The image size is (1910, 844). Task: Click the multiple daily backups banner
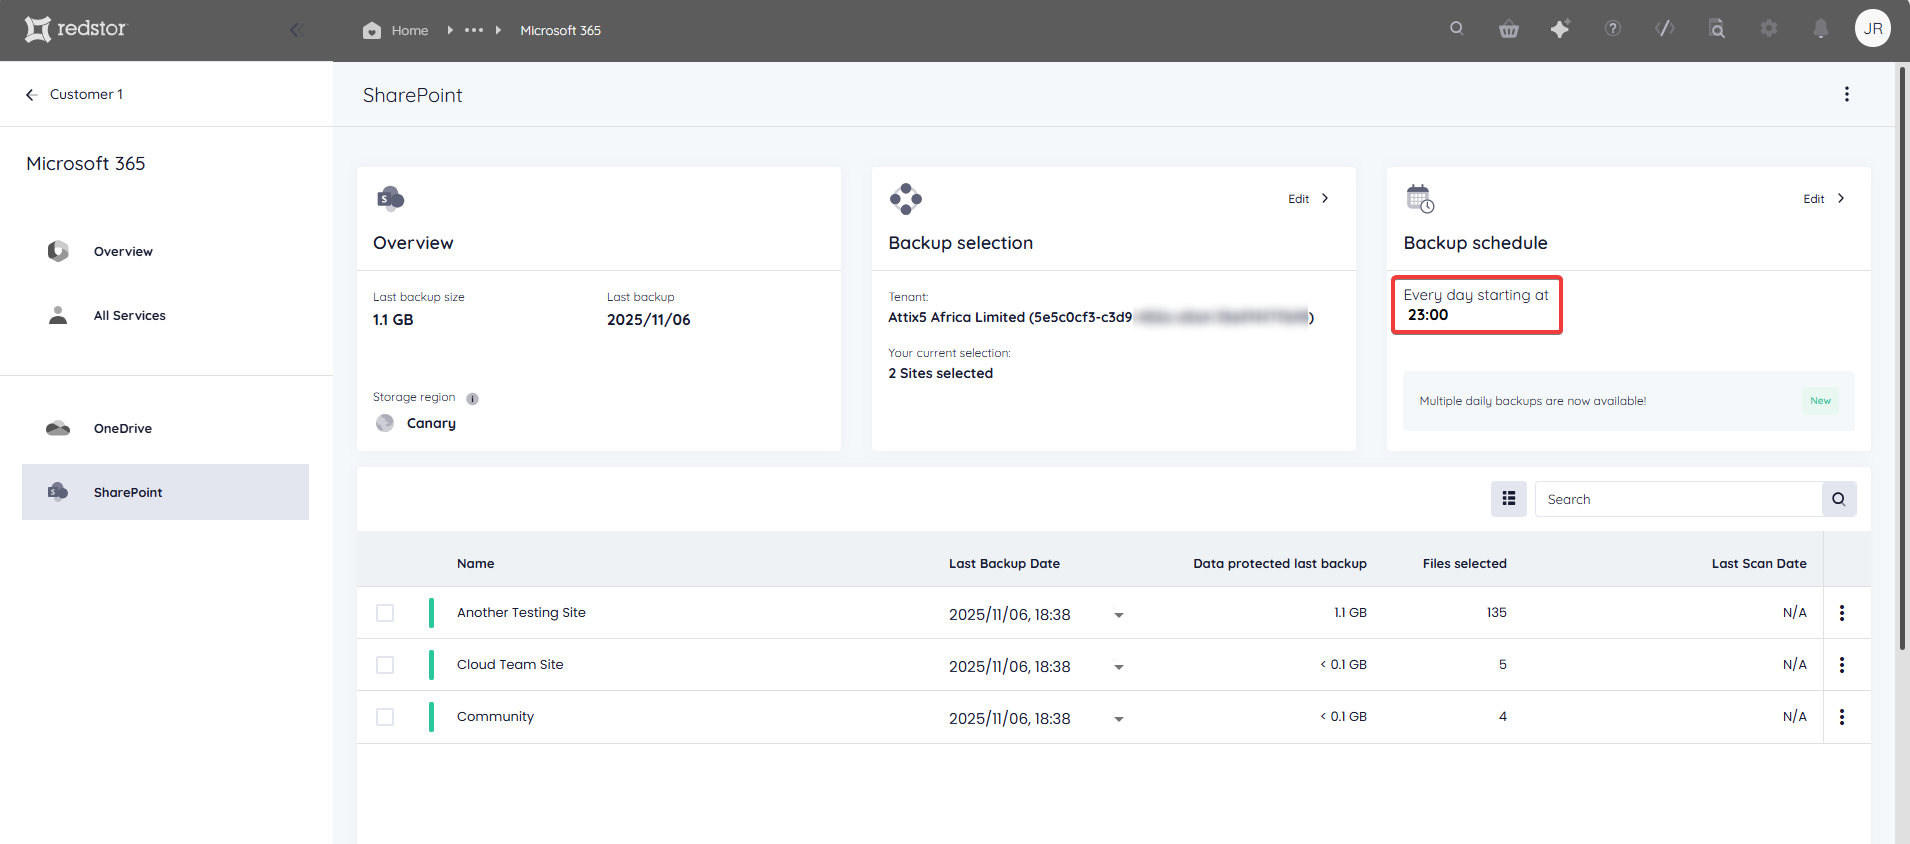(1628, 401)
